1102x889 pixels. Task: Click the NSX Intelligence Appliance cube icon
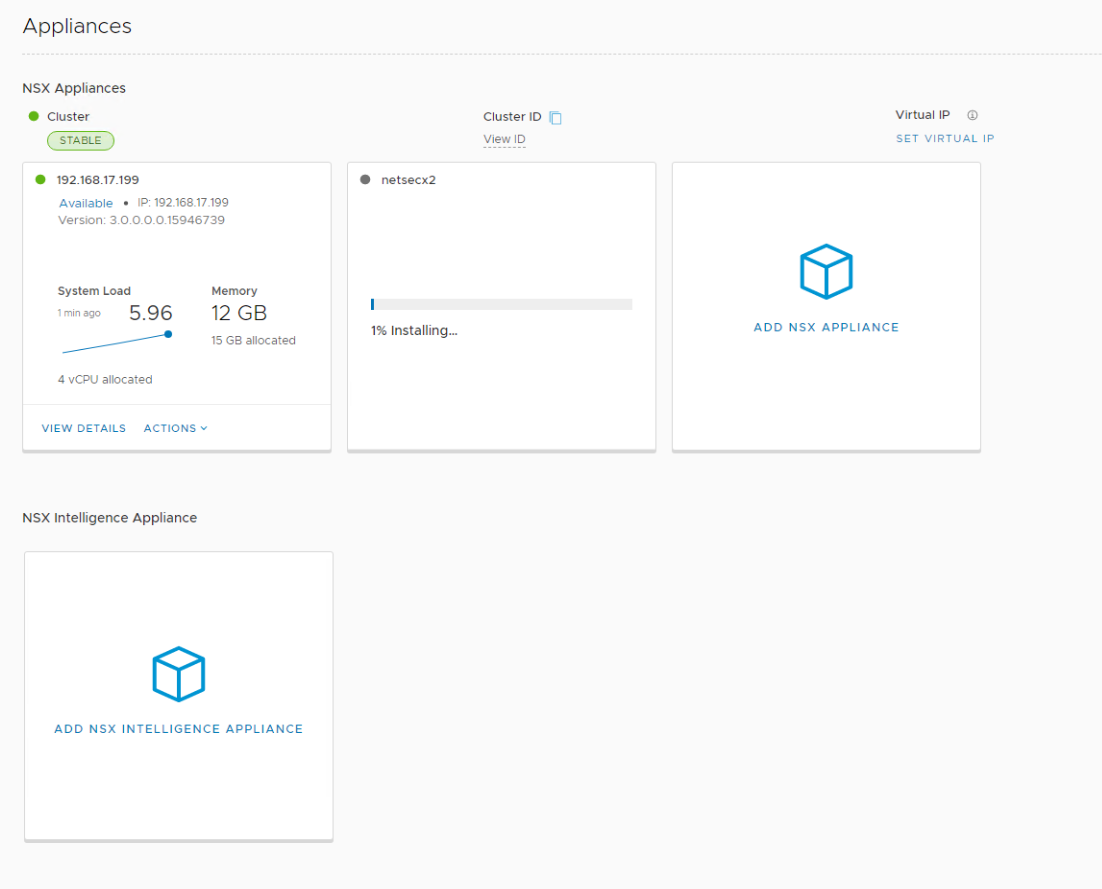[178, 673]
